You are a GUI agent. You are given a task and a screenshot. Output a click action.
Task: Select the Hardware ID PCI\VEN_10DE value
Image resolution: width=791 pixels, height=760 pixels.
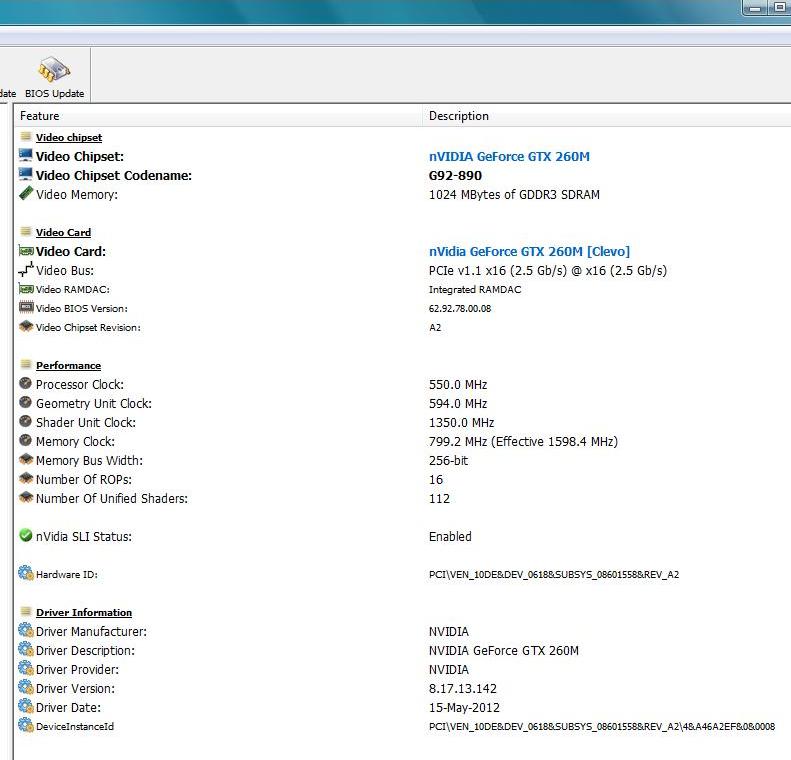554,575
